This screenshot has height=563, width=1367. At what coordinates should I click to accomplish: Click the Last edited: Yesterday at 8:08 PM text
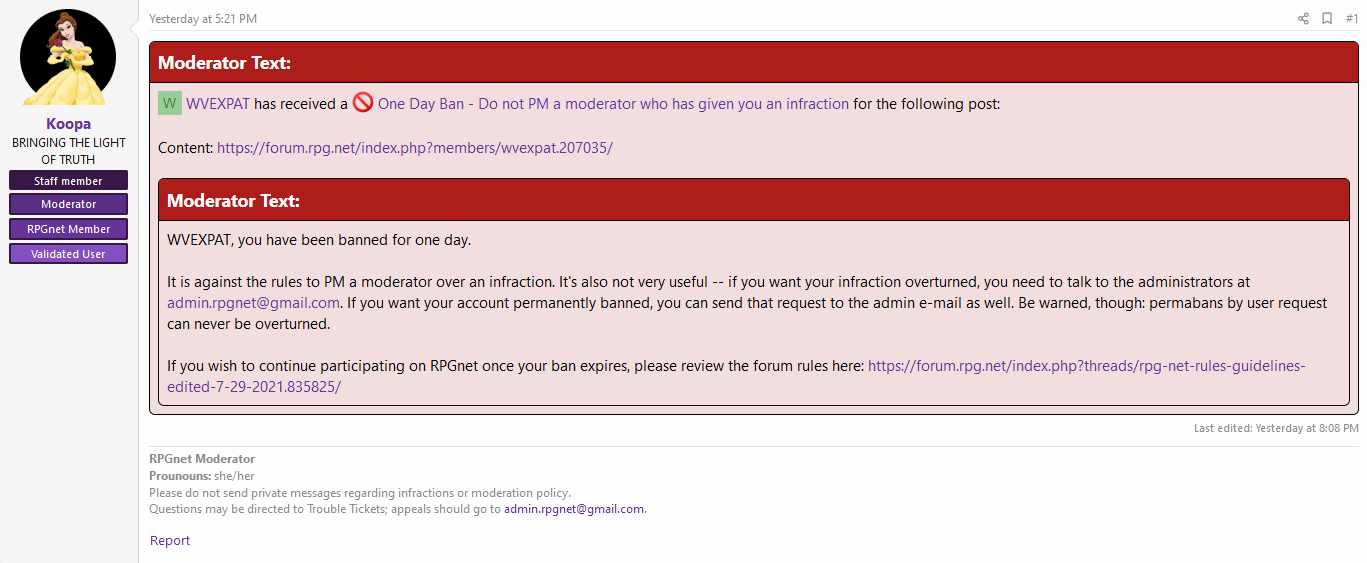coord(1276,428)
